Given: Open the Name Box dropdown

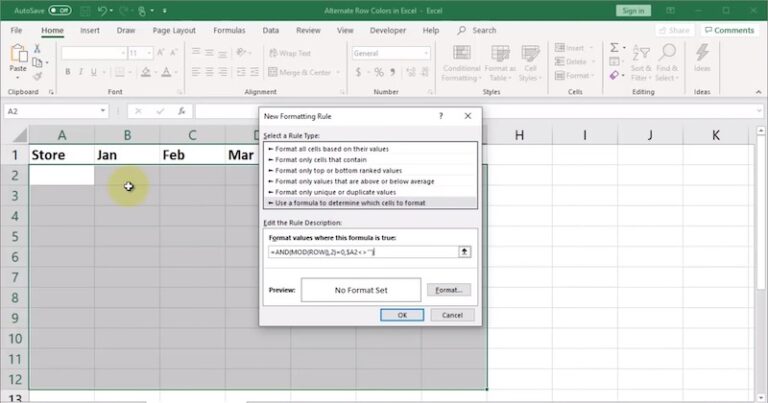Looking at the screenshot, I should [103, 111].
